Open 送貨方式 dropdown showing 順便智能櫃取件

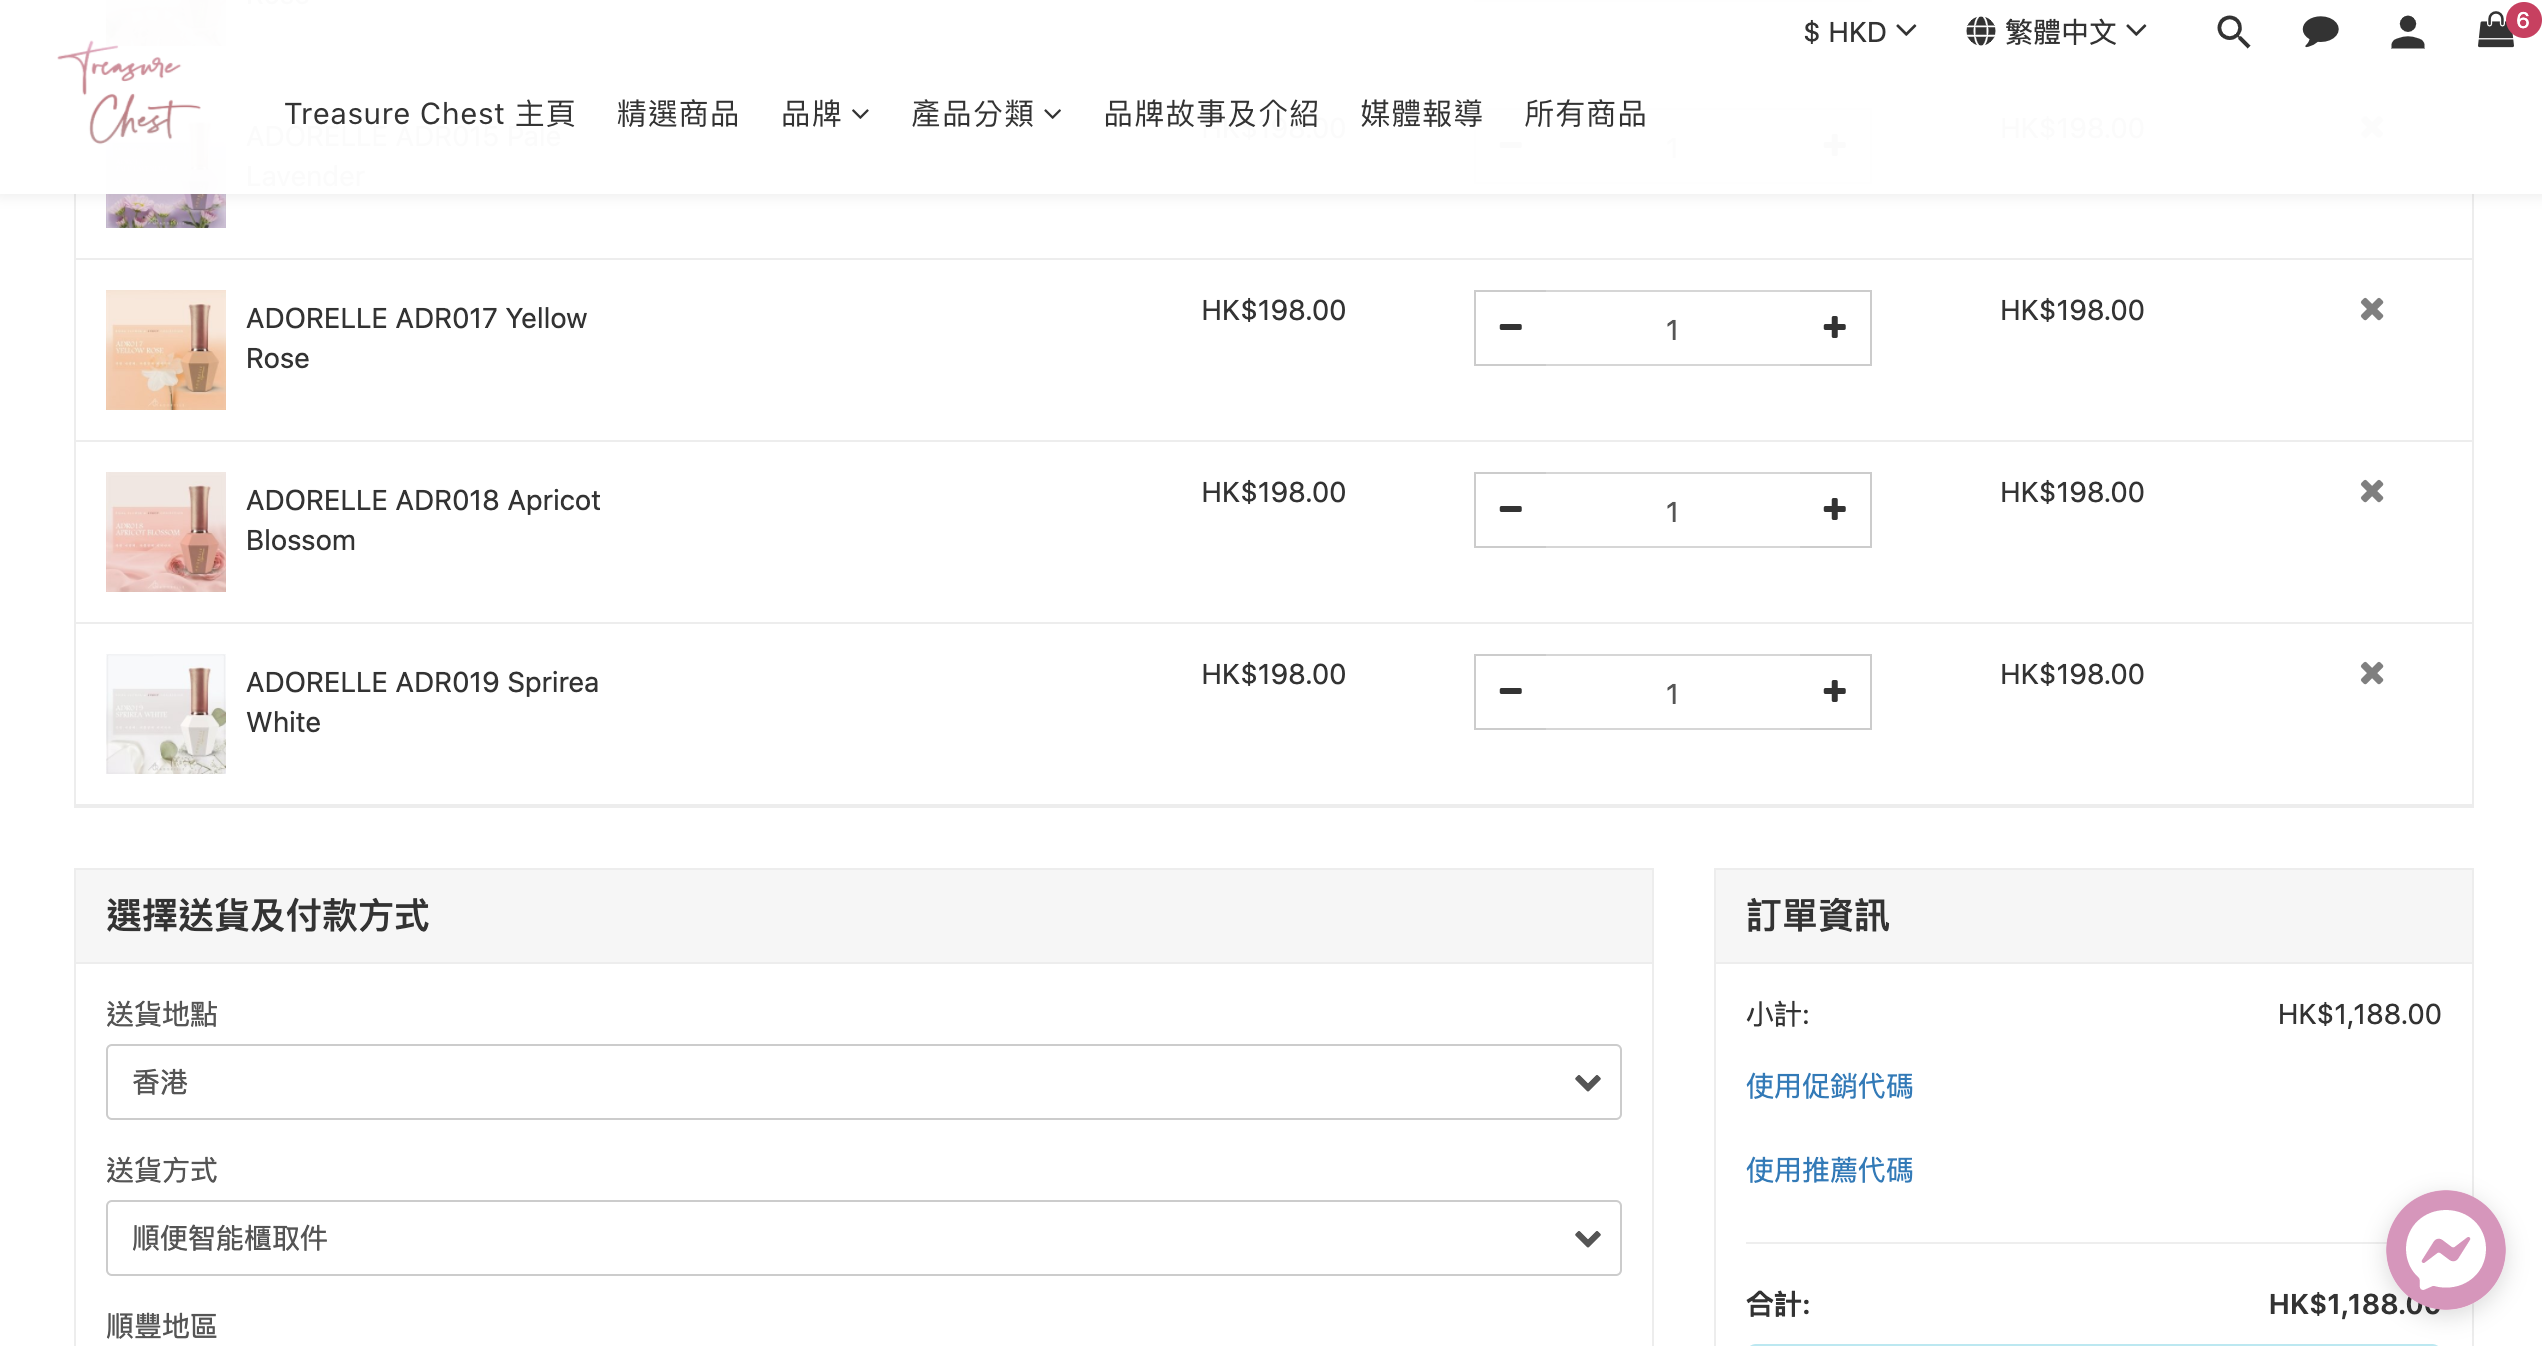coord(863,1238)
